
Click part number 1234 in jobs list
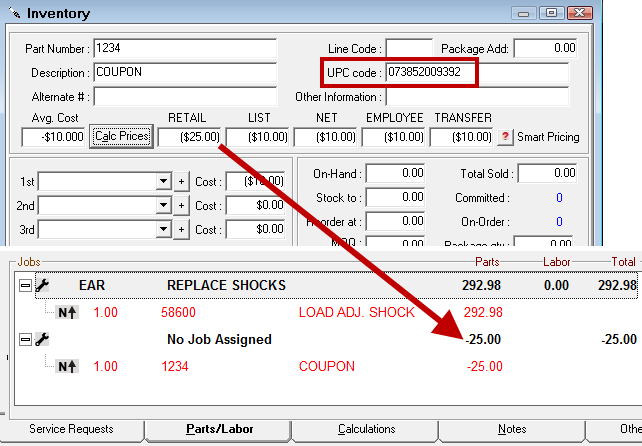tap(175, 367)
